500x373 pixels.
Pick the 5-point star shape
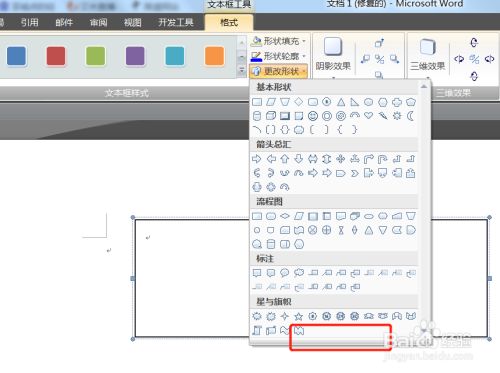pos(299,316)
